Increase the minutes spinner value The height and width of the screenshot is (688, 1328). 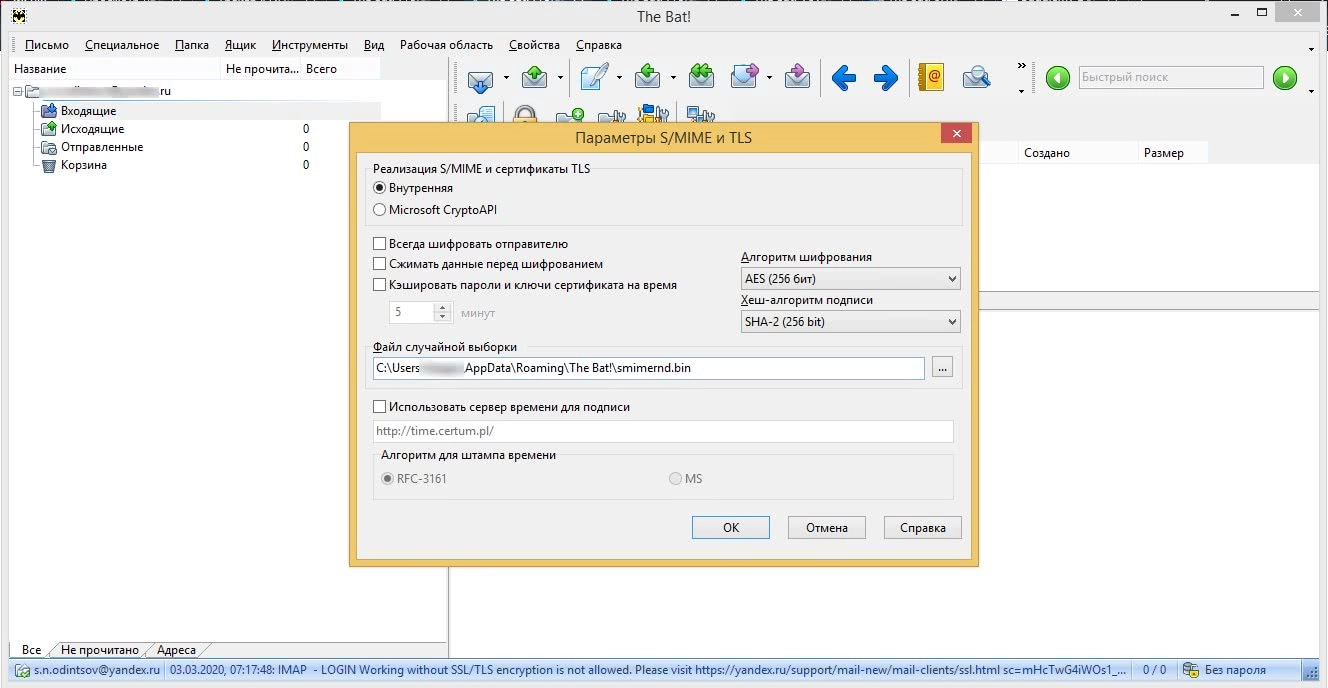coord(444,307)
